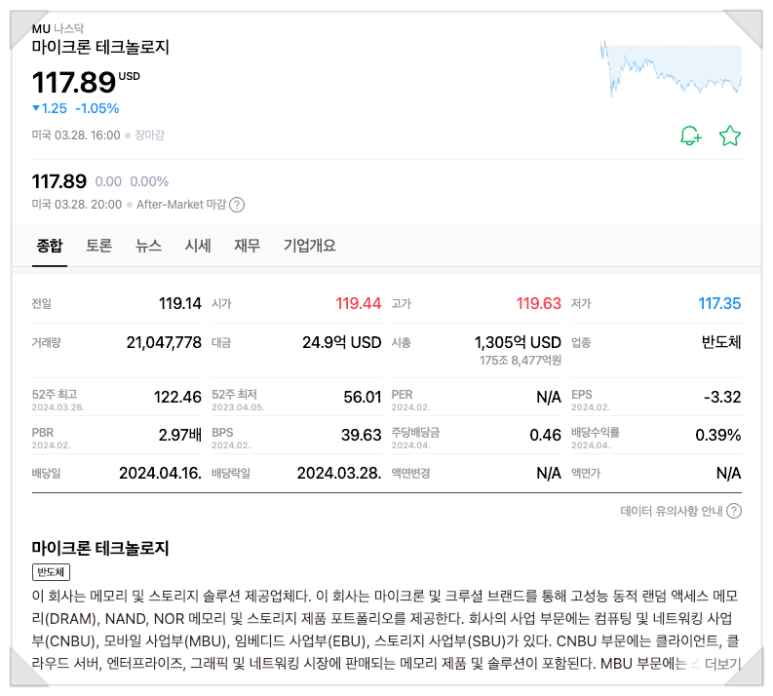
Task: Open the 뉴스 tab
Action: pyautogui.click(x=148, y=245)
